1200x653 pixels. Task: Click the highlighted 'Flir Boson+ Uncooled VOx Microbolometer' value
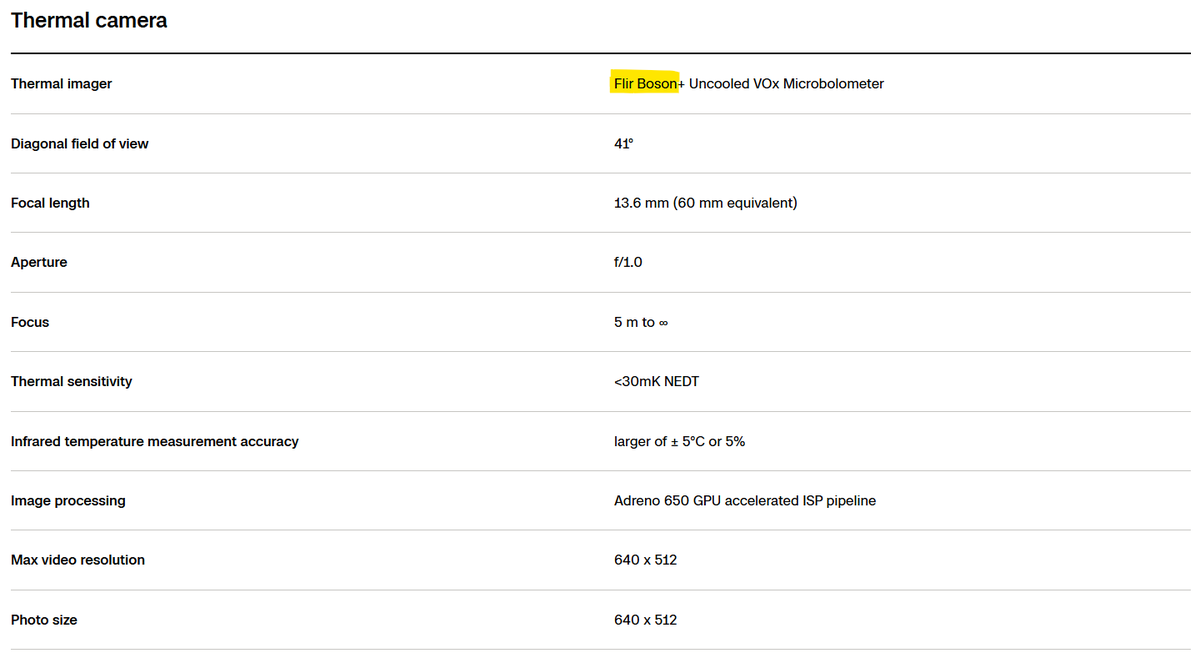[x=749, y=84]
